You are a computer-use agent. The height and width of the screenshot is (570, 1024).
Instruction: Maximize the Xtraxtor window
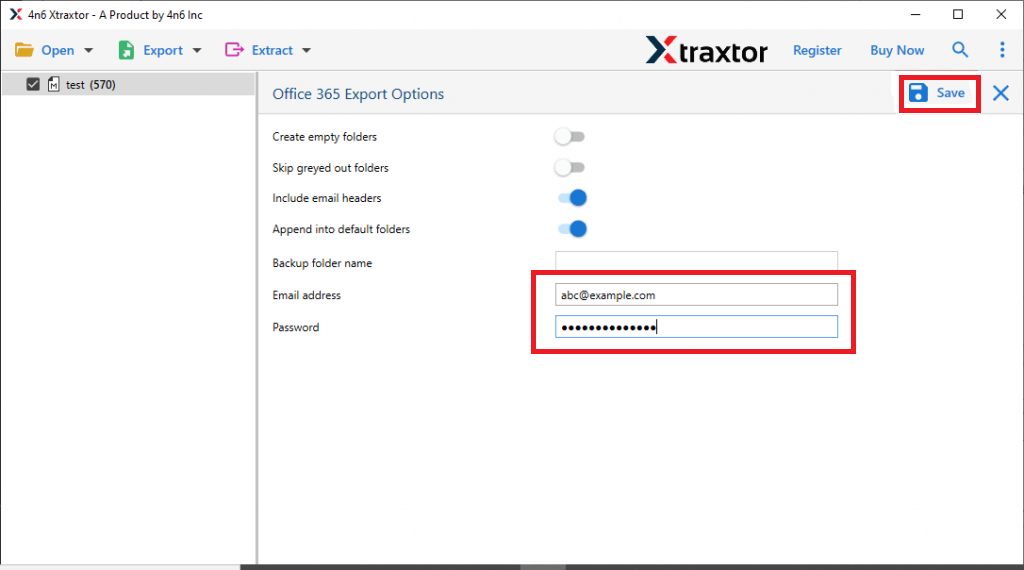point(958,14)
